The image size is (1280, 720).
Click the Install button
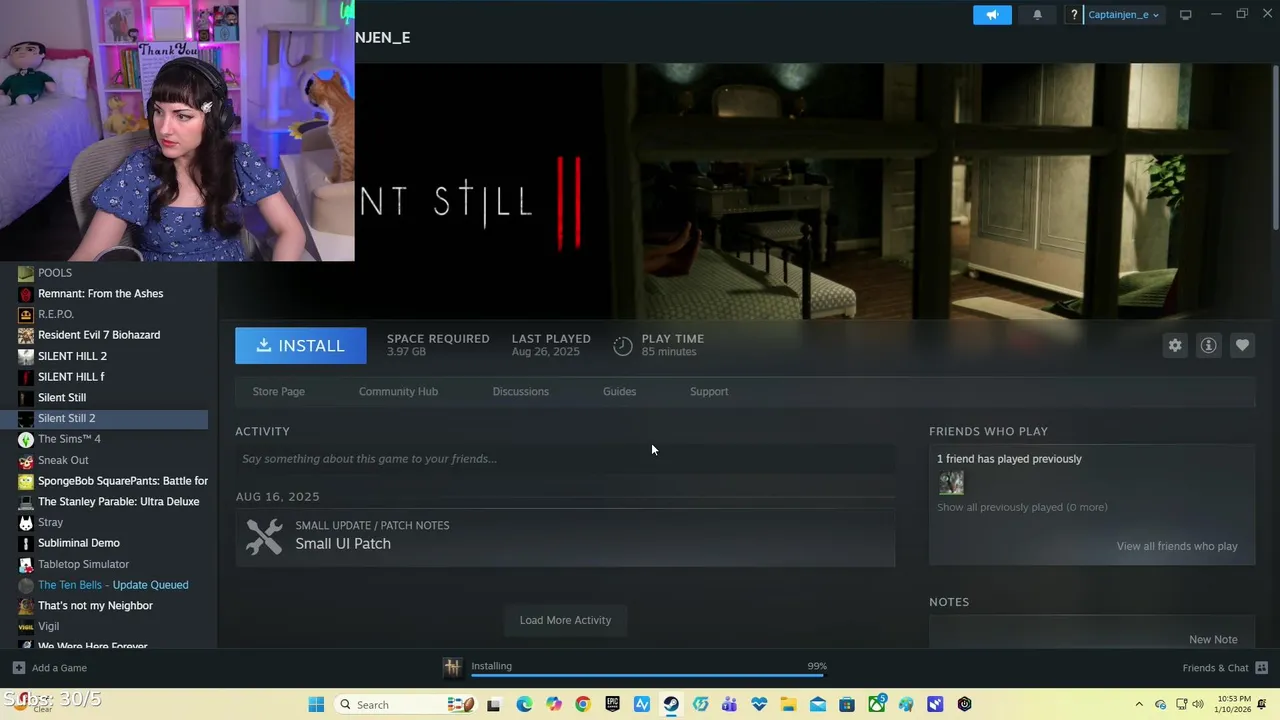point(301,346)
